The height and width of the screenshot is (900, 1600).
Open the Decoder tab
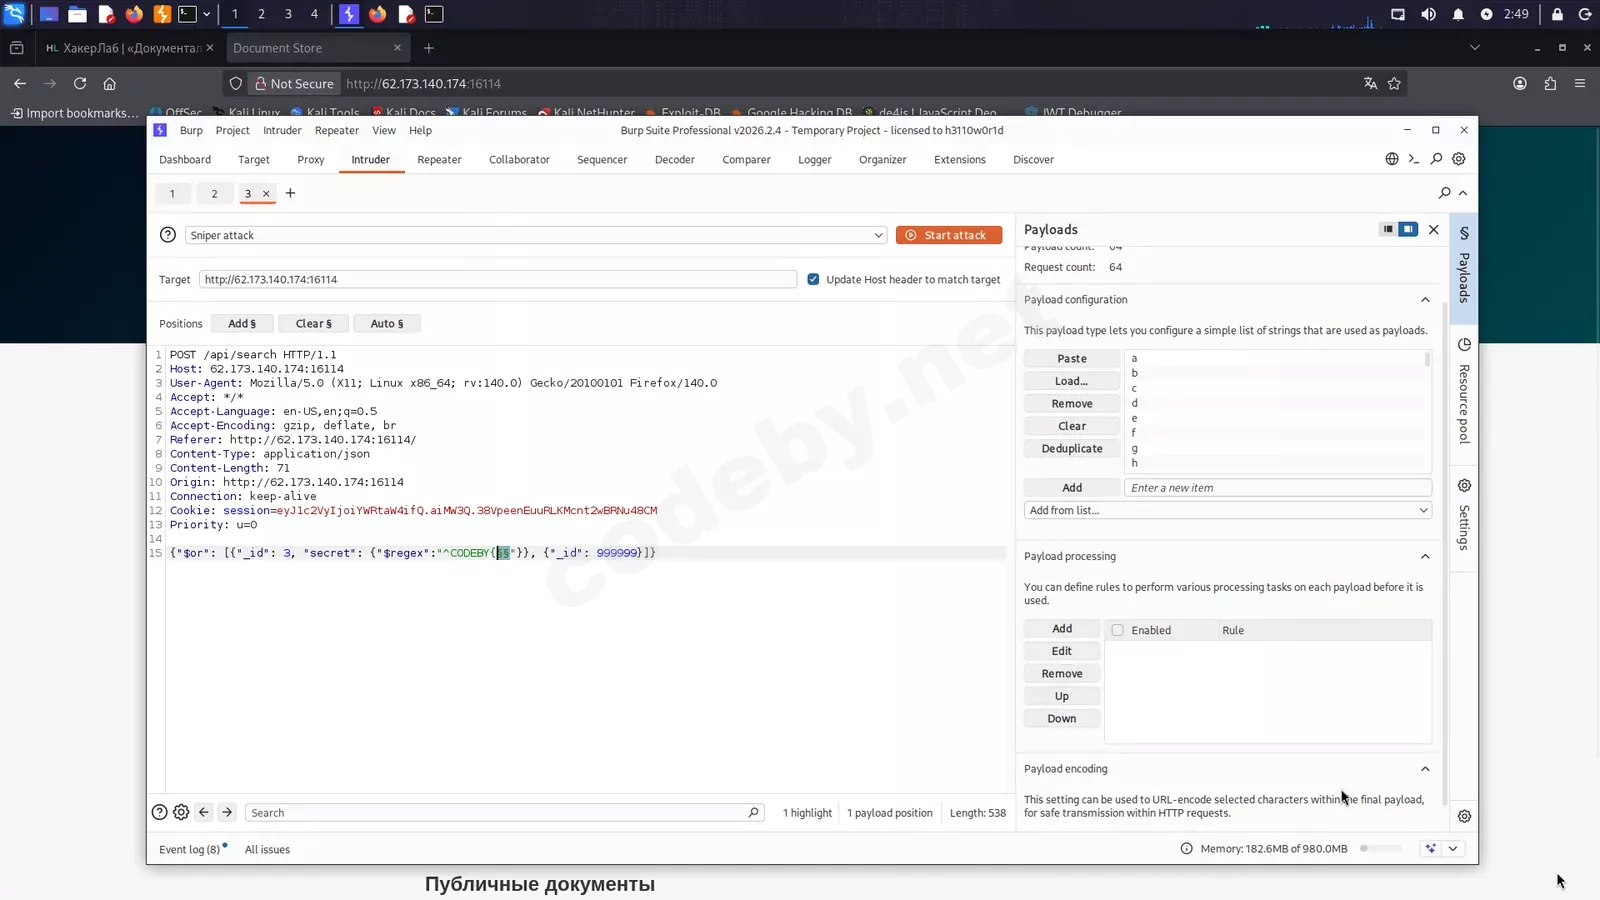tap(675, 160)
